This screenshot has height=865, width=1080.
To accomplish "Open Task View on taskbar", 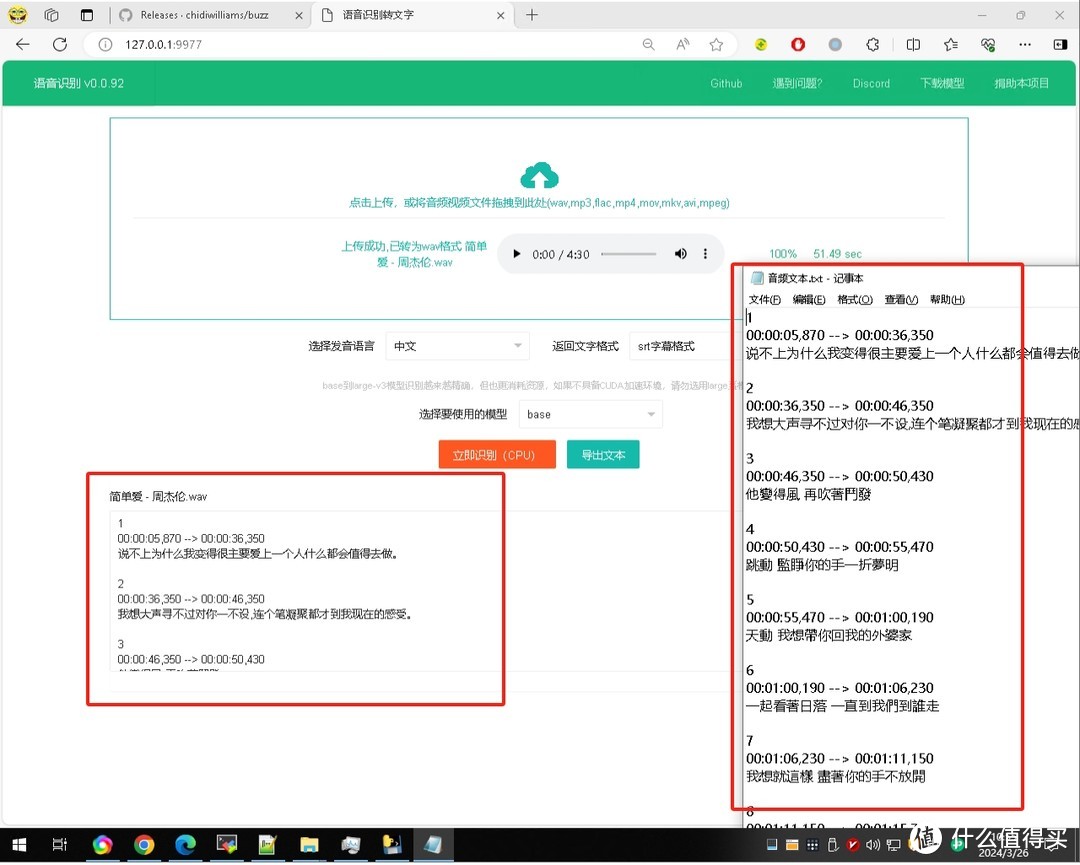I will point(60,845).
